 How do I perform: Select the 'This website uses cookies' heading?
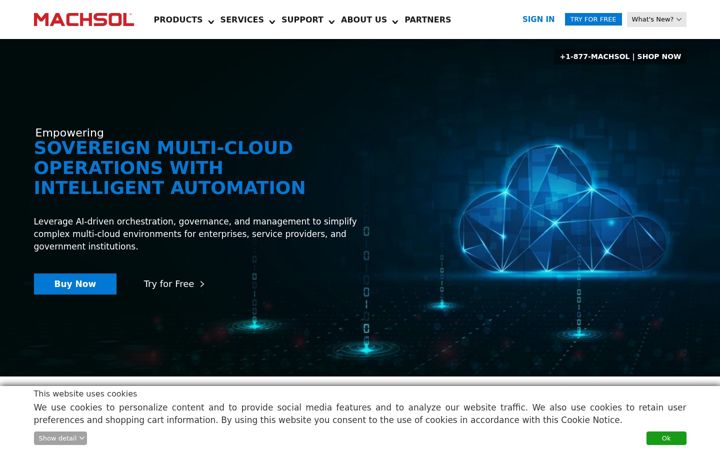85,394
